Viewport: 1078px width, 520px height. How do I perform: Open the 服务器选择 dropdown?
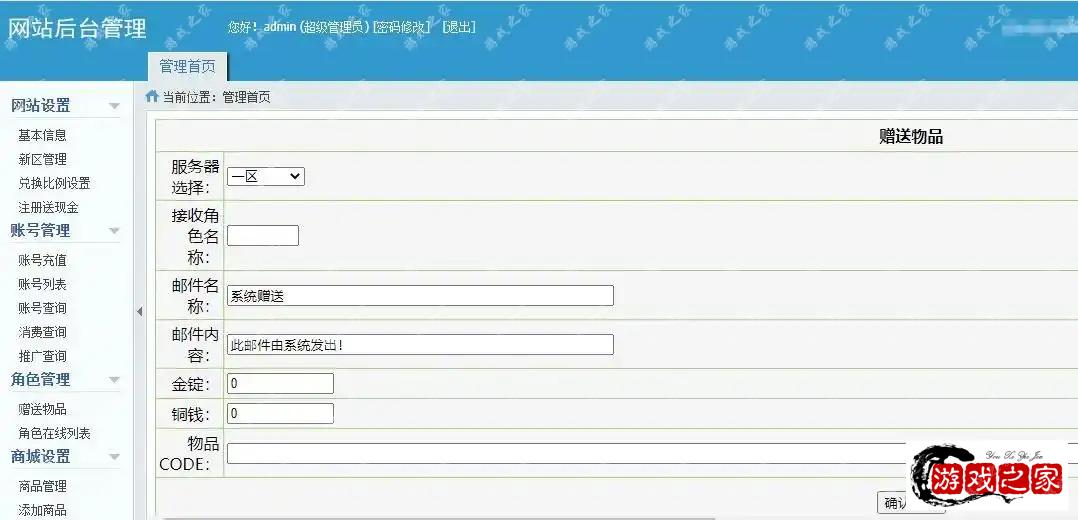265,176
